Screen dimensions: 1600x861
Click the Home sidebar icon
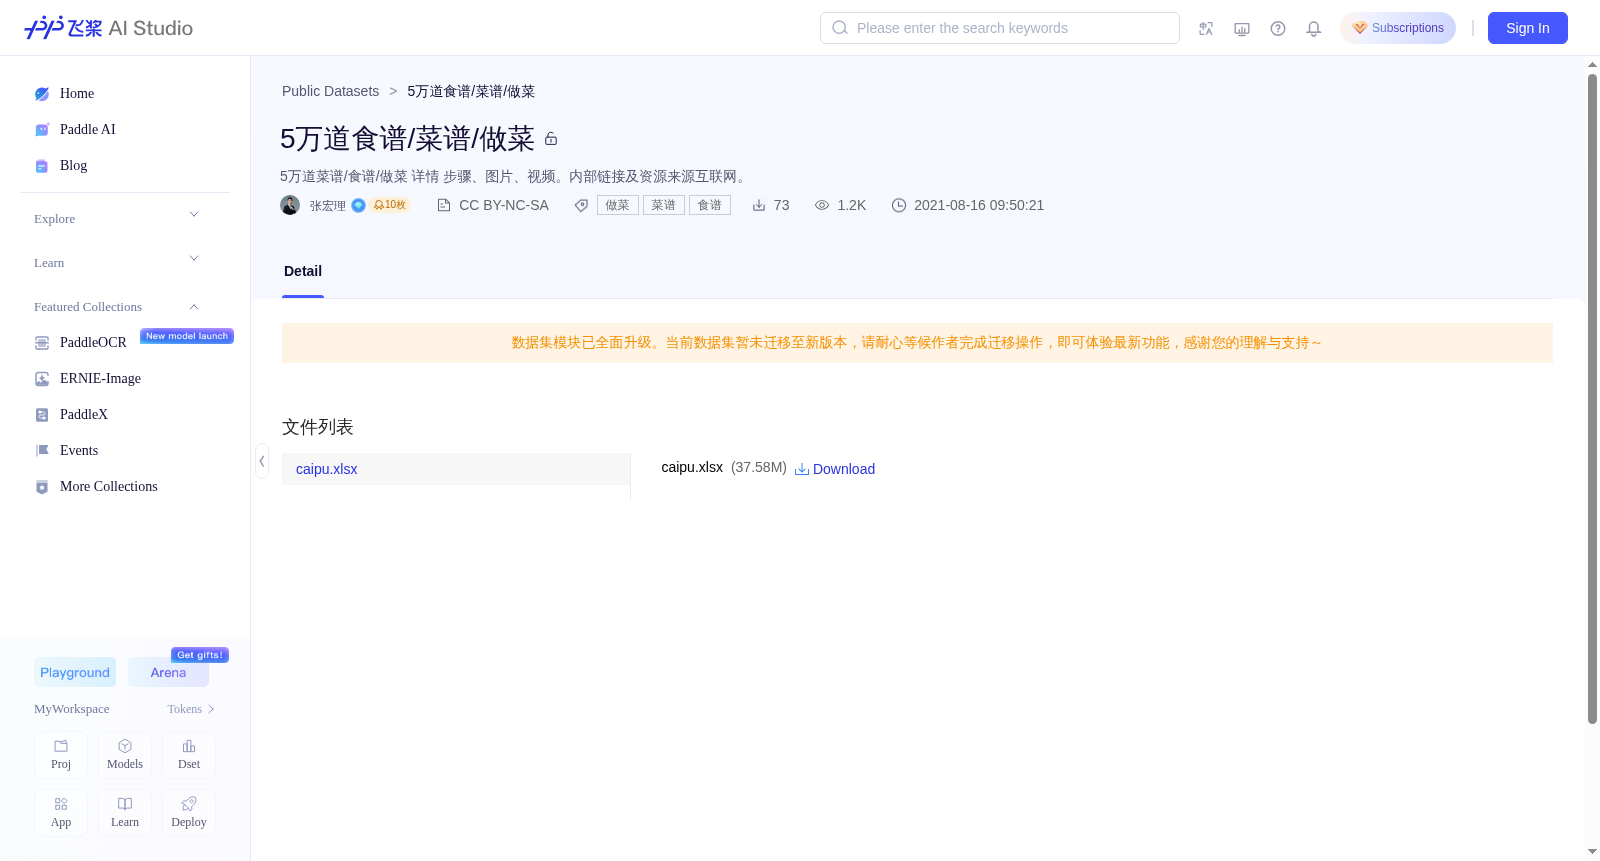click(42, 94)
